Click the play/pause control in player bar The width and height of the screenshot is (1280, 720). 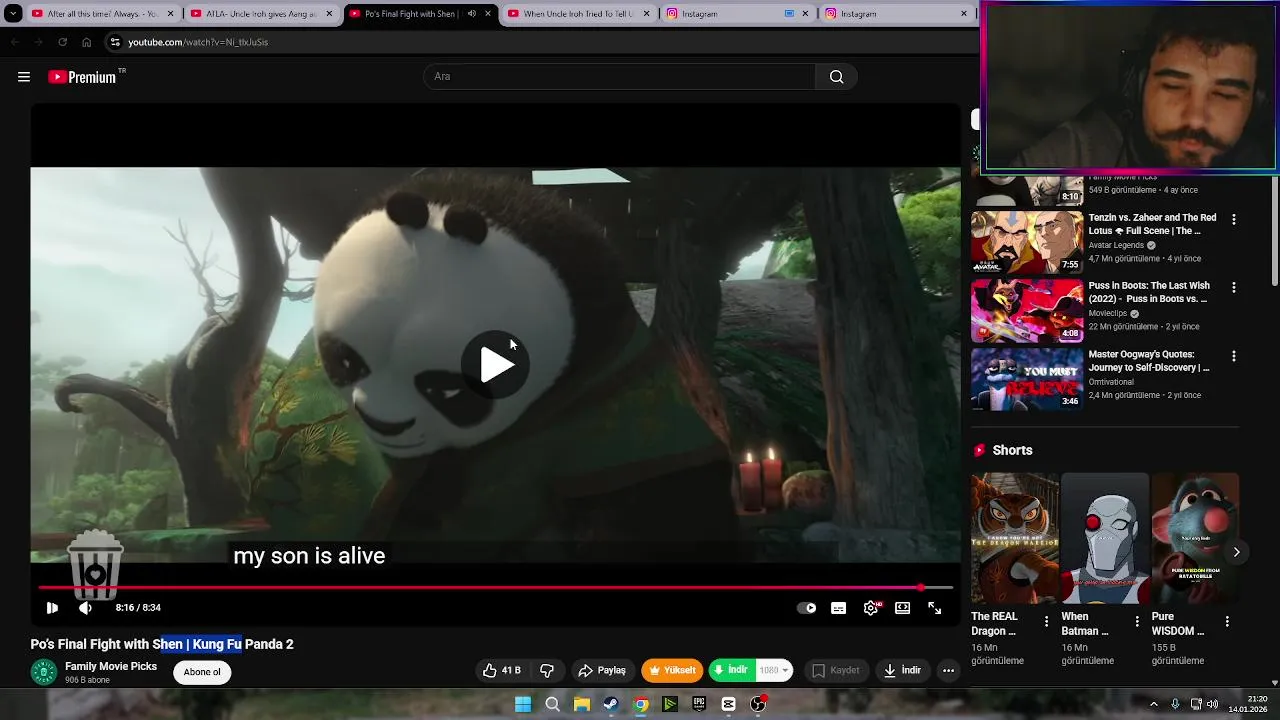pos(52,607)
